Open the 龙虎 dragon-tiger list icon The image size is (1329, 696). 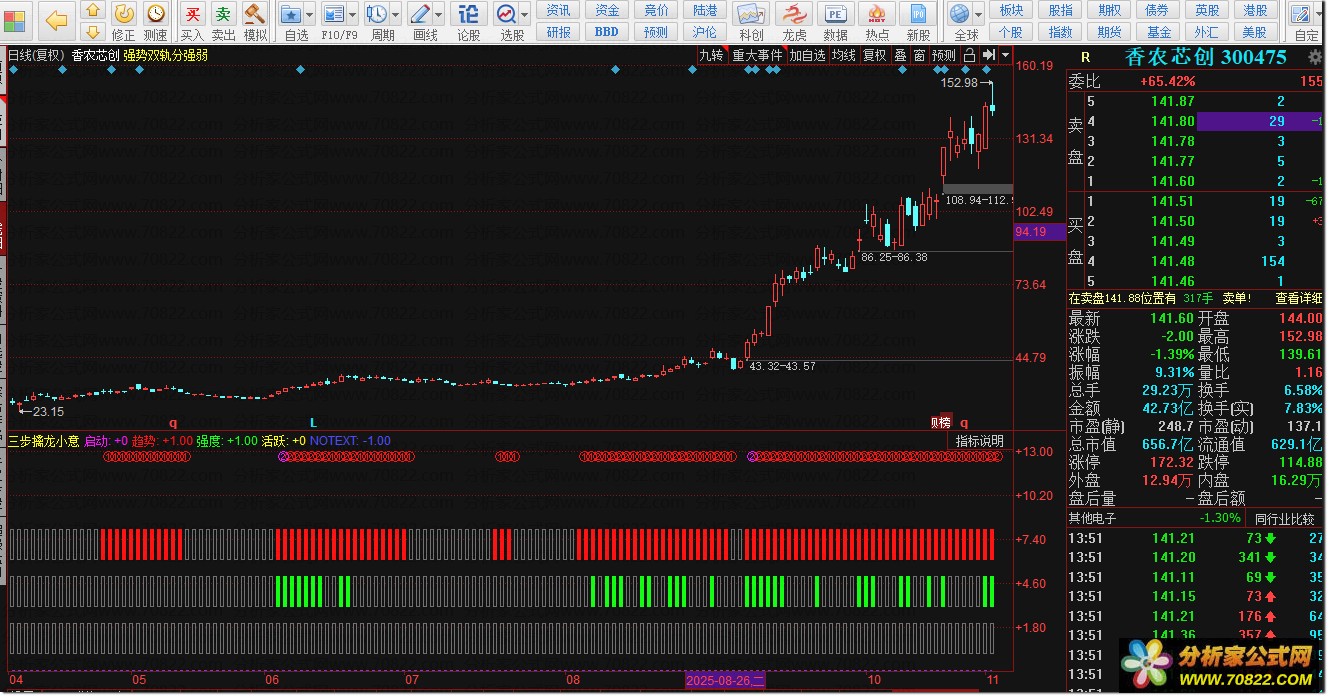[x=794, y=21]
